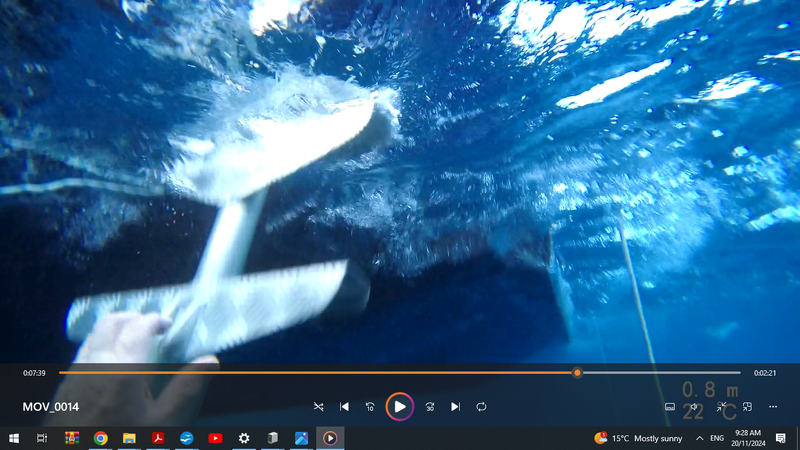Image resolution: width=800 pixels, height=450 pixels.
Task: Open YouTube from the taskbar
Action: (215, 438)
